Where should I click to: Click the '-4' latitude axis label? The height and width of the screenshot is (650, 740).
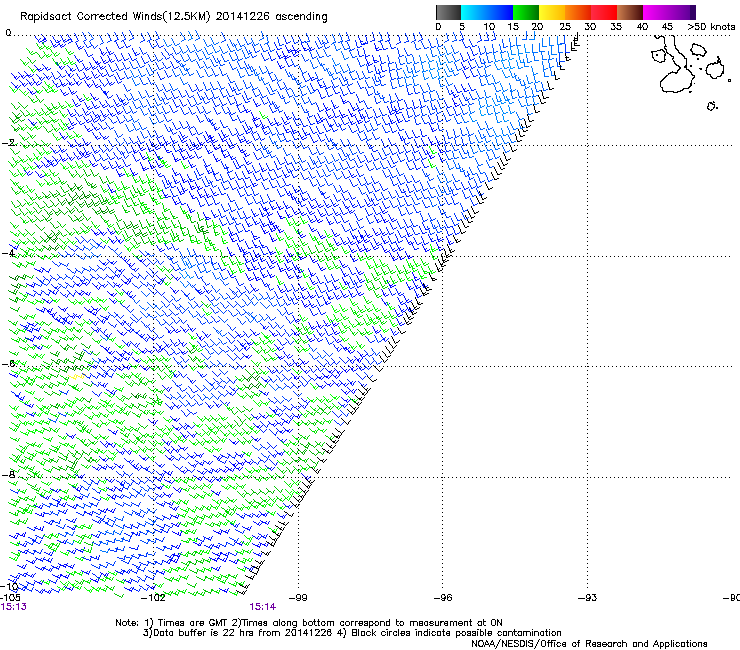tap(8, 253)
